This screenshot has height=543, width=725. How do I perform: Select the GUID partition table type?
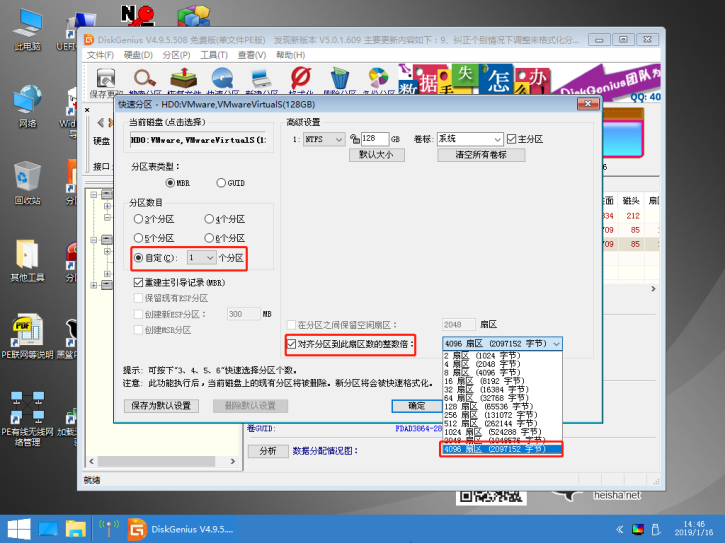(x=221, y=183)
